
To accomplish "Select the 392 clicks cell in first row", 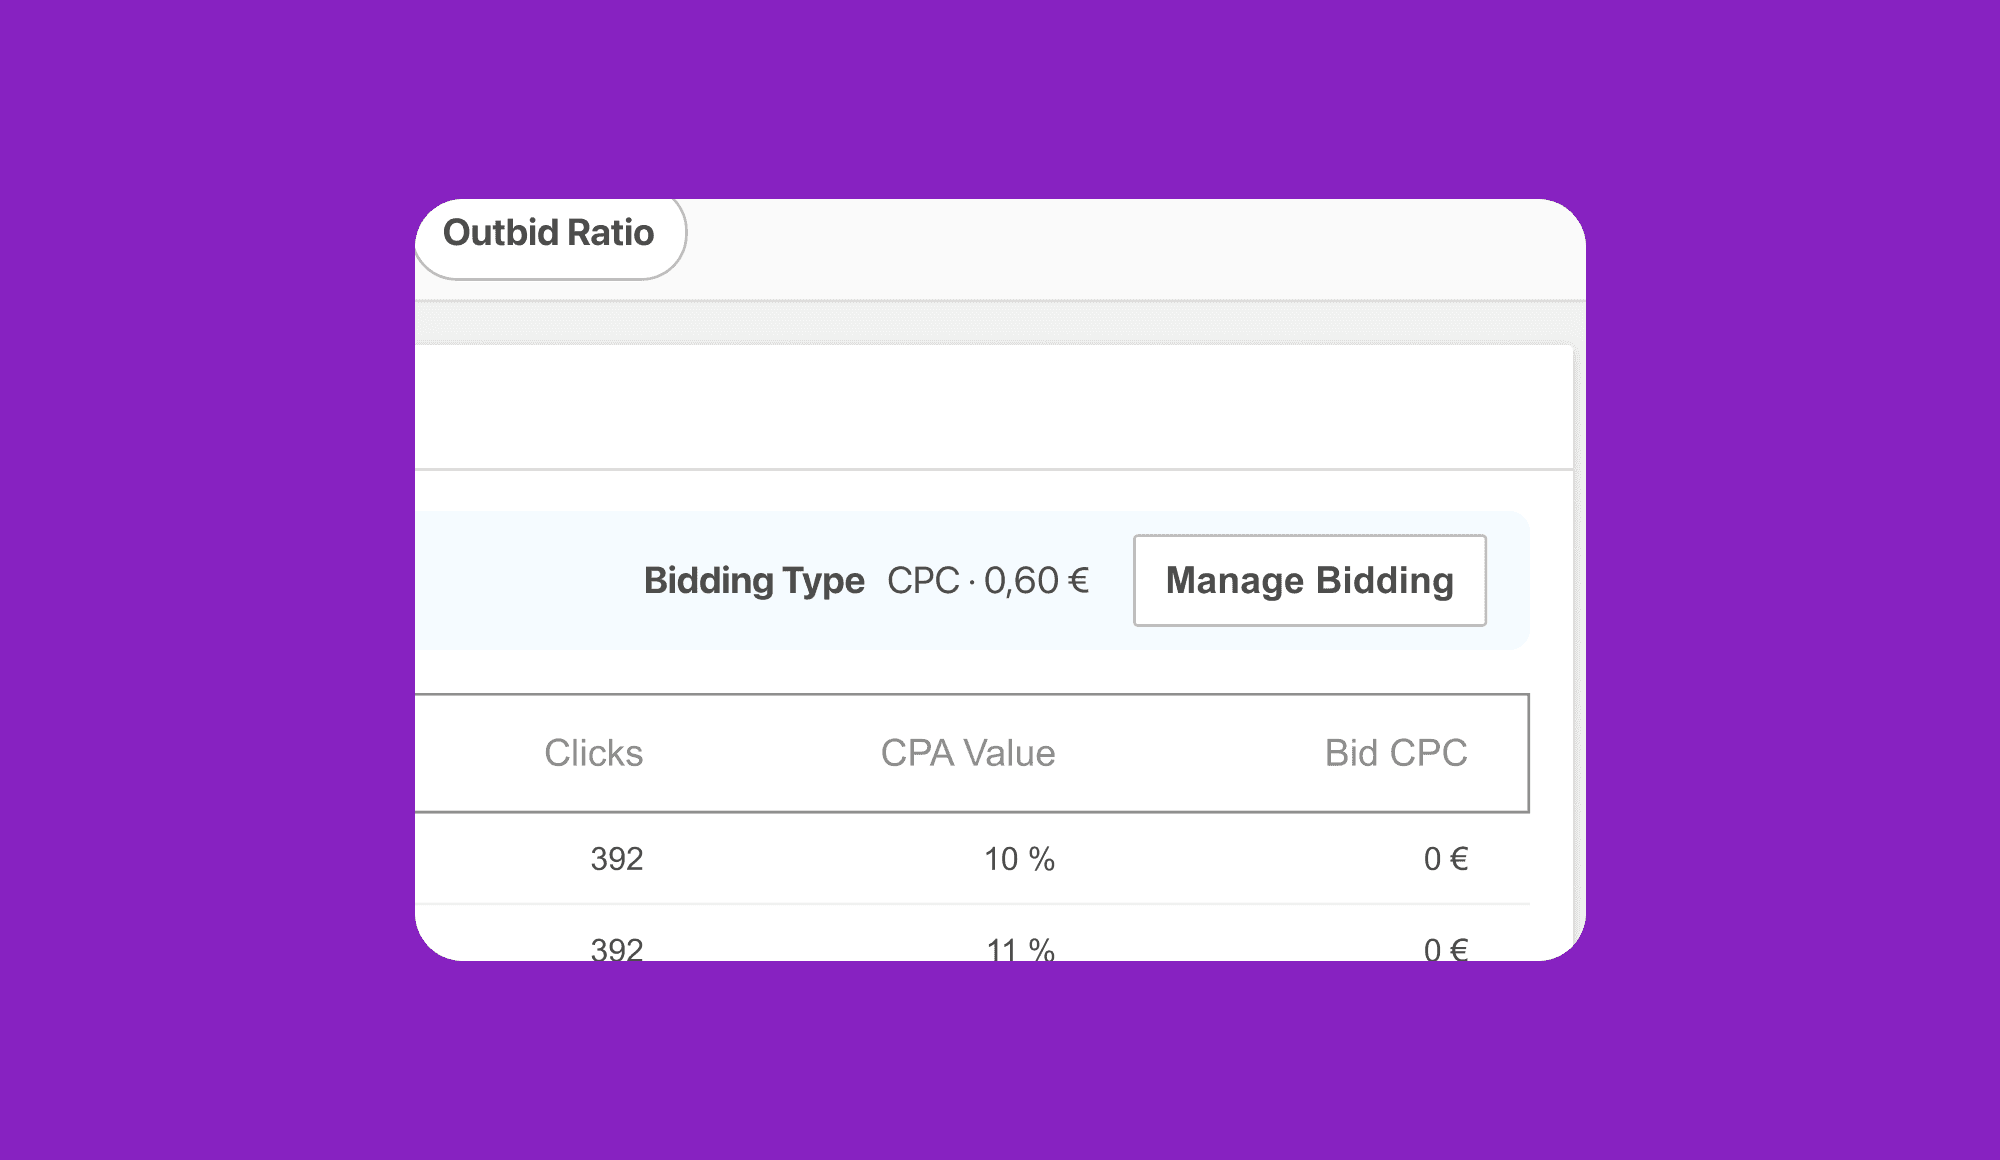I will click(616, 859).
